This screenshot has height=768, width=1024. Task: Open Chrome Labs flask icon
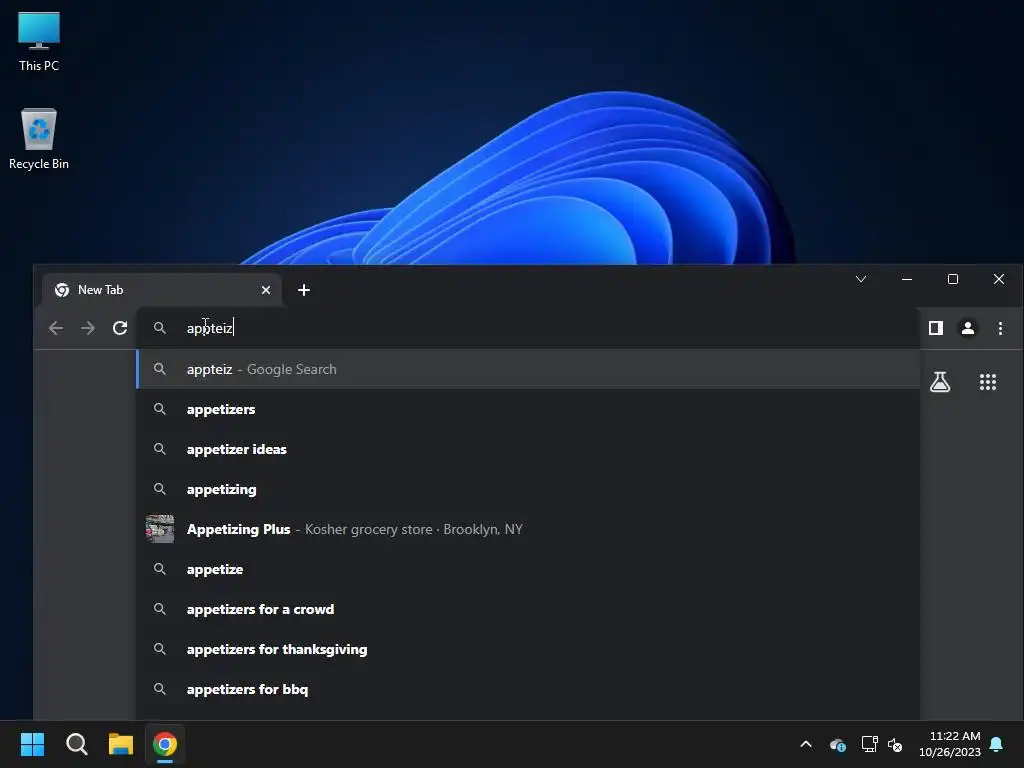940,381
